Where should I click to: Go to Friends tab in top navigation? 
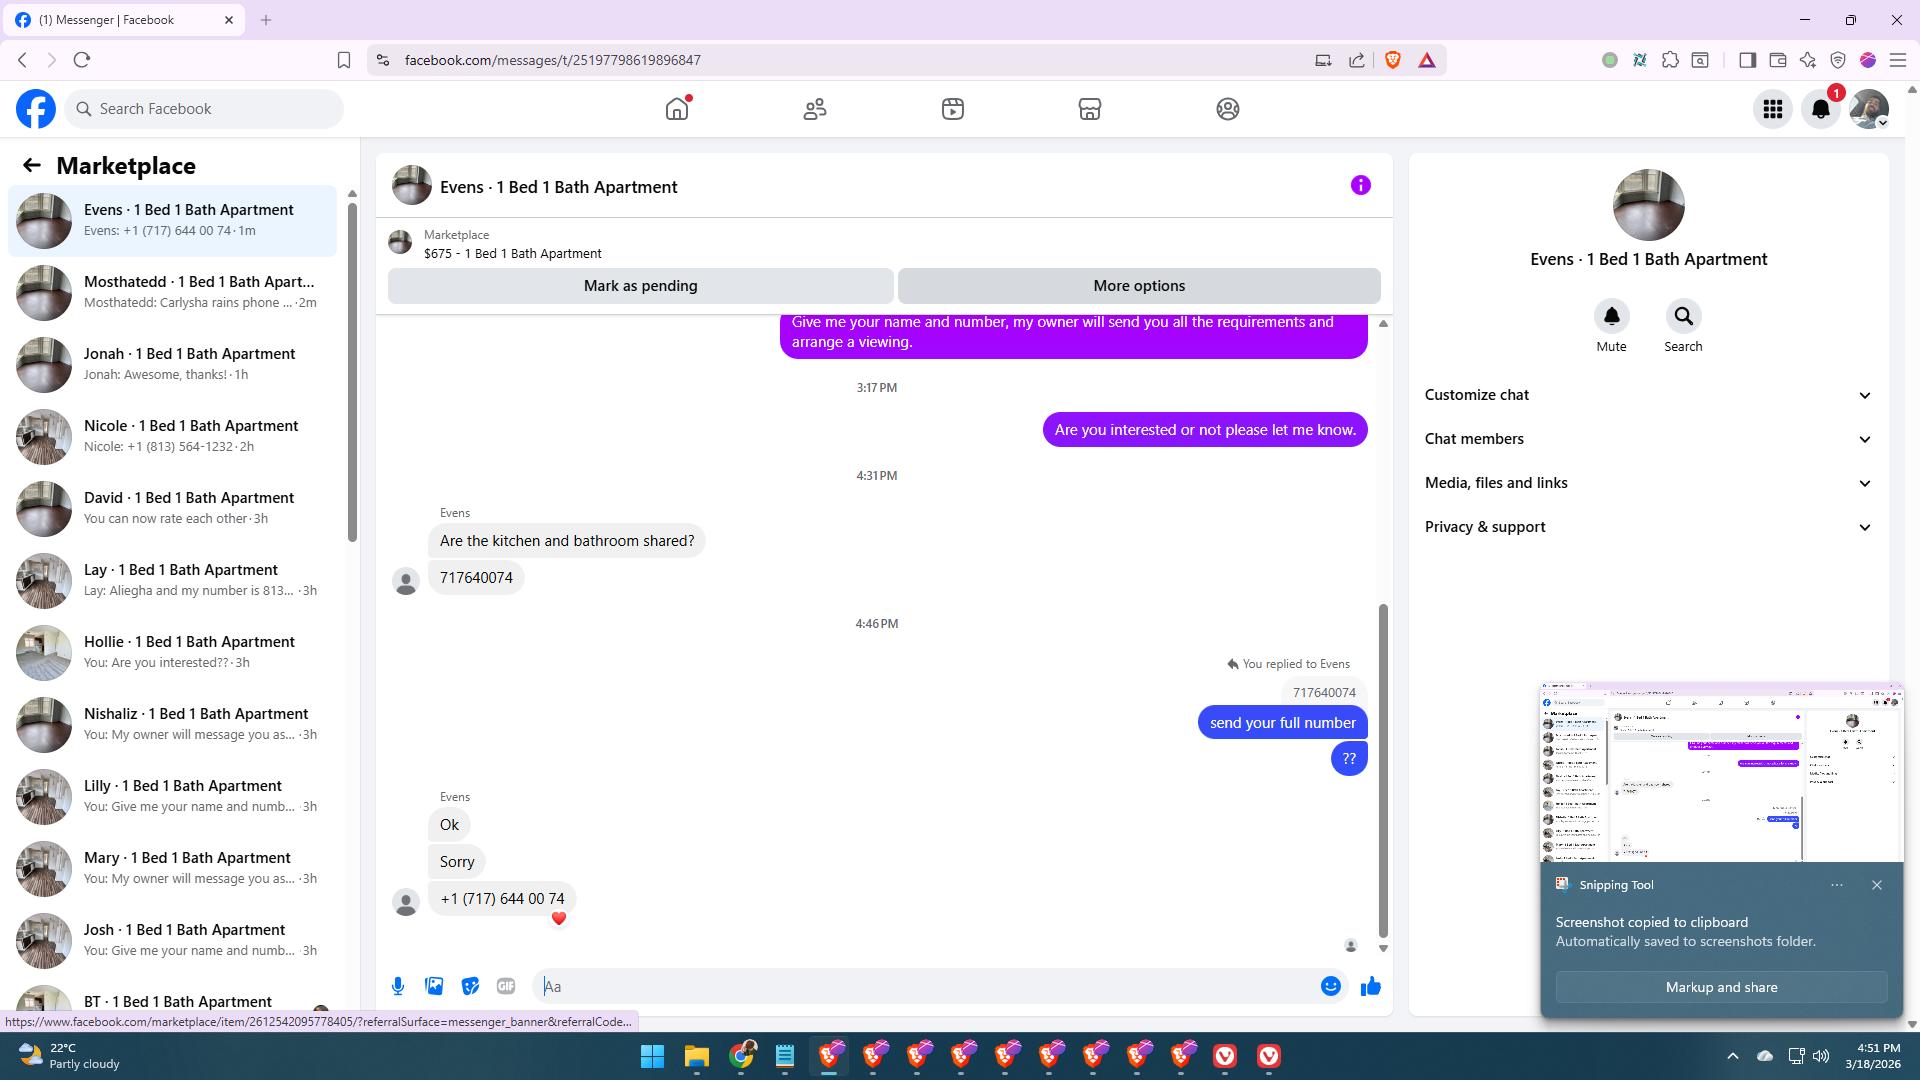coord(815,109)
